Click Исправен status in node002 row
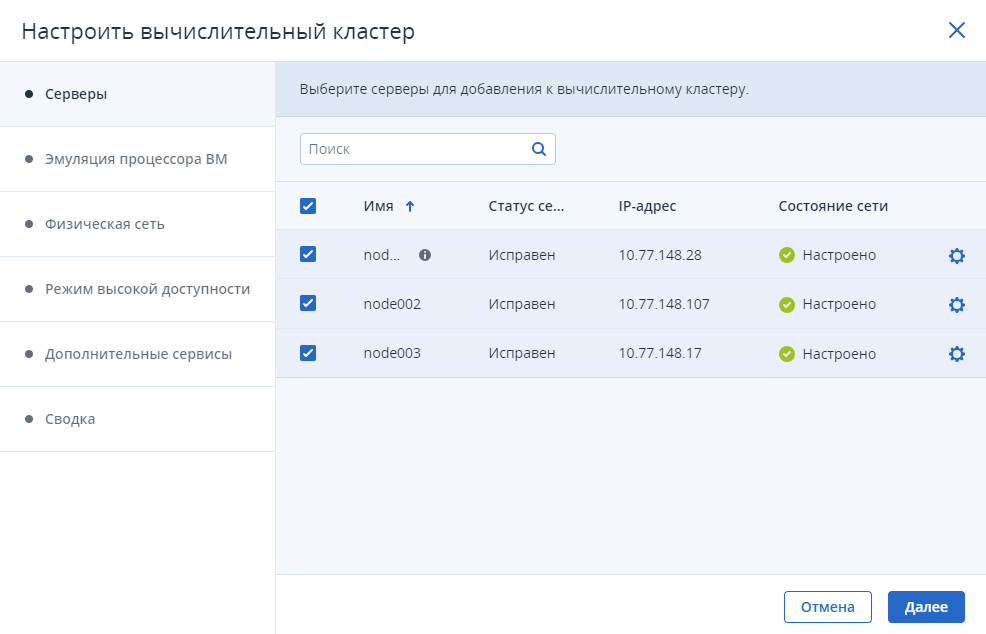Image resolution: width=986 pixels, height=634 pixels. tap(522, 304)
